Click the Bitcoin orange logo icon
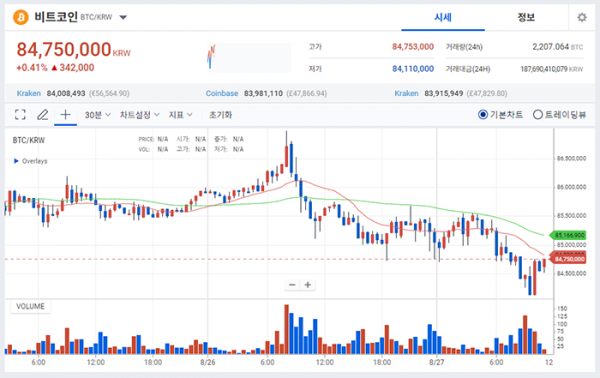The image size is (600, 378). coord(21,17)
